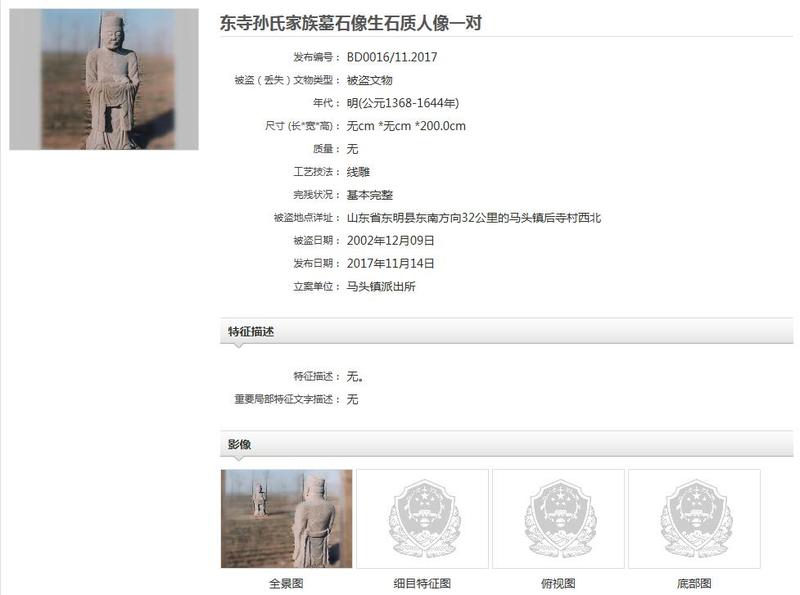
Task: Click the title 东寺孙氏家族墓石像生石质人像一对
Action: (351, 23)
